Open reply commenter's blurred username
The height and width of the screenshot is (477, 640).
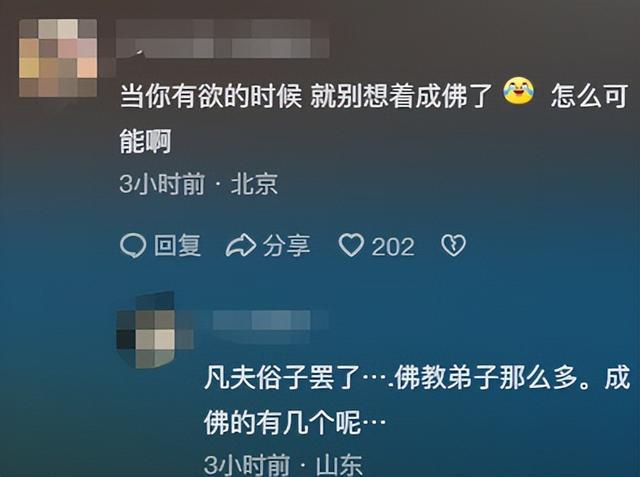[x=270, y=320]
